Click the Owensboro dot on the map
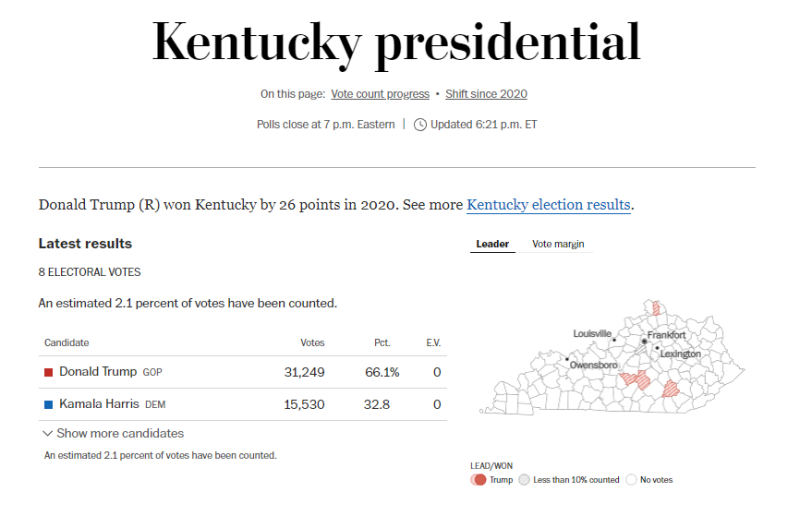This screenshot has width=800, height=528. point(567,359)
